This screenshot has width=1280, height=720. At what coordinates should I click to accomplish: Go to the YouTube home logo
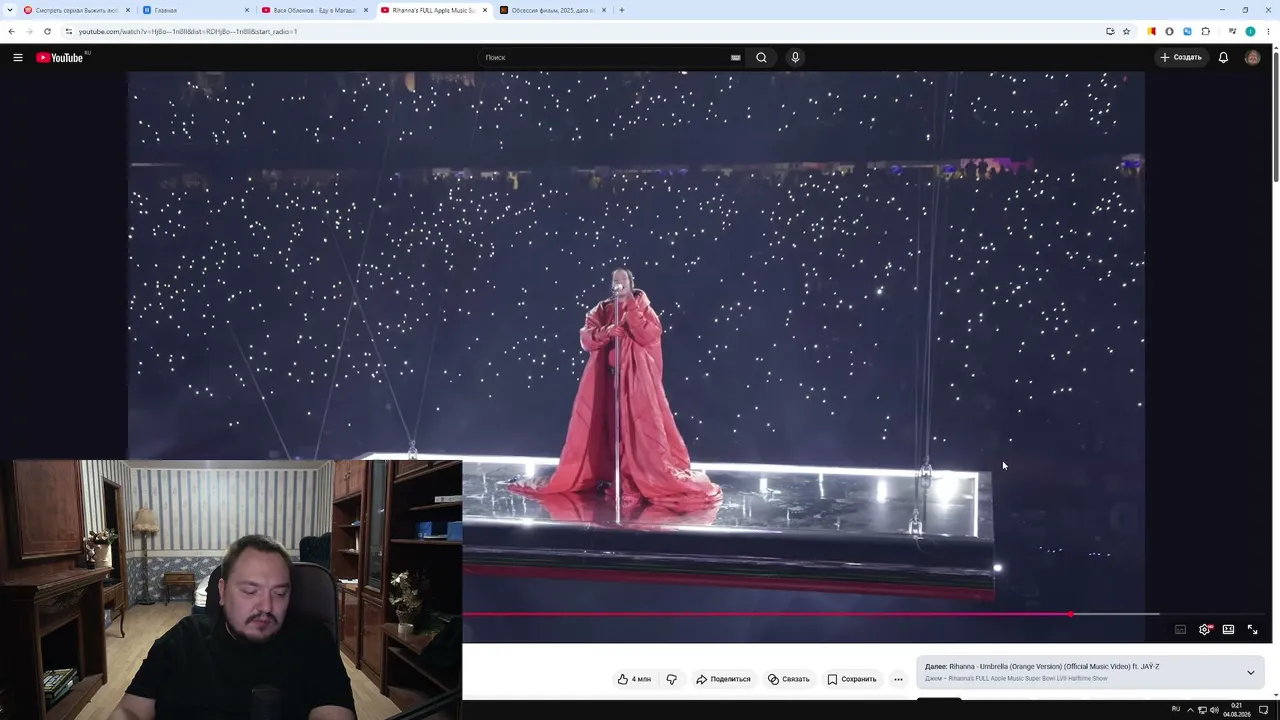click(61, 58)
